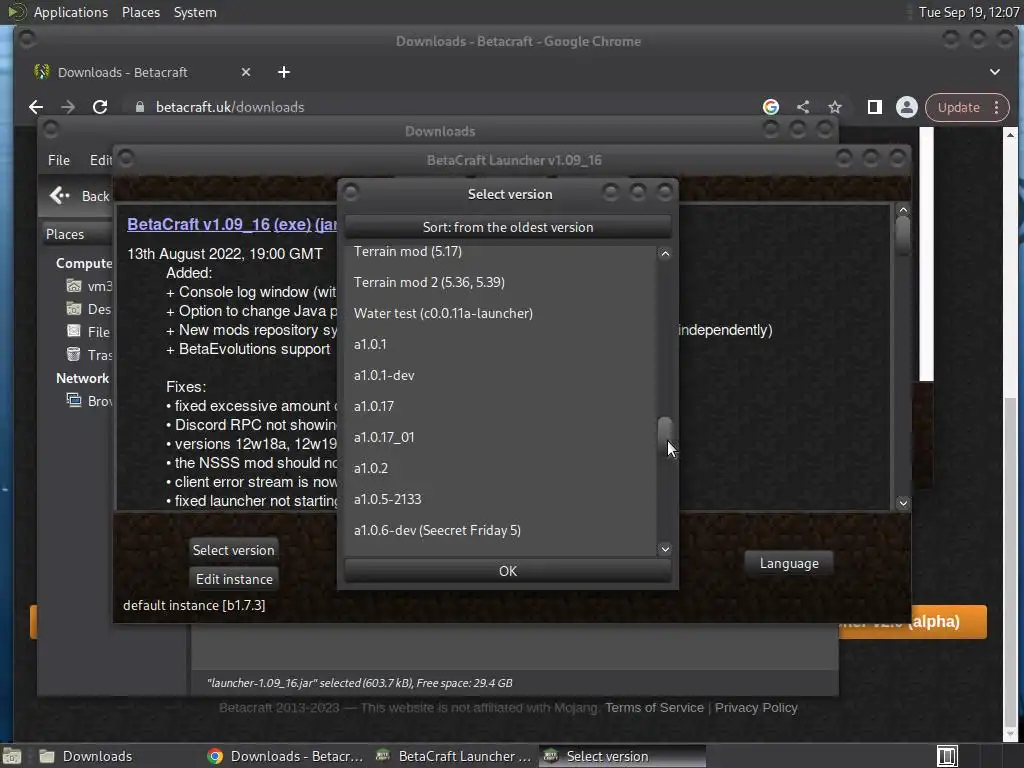Click site lock icon in address bar
The width and height of the screenshot is (1024, 768).
pyautogui.click(x=139, y=107)
